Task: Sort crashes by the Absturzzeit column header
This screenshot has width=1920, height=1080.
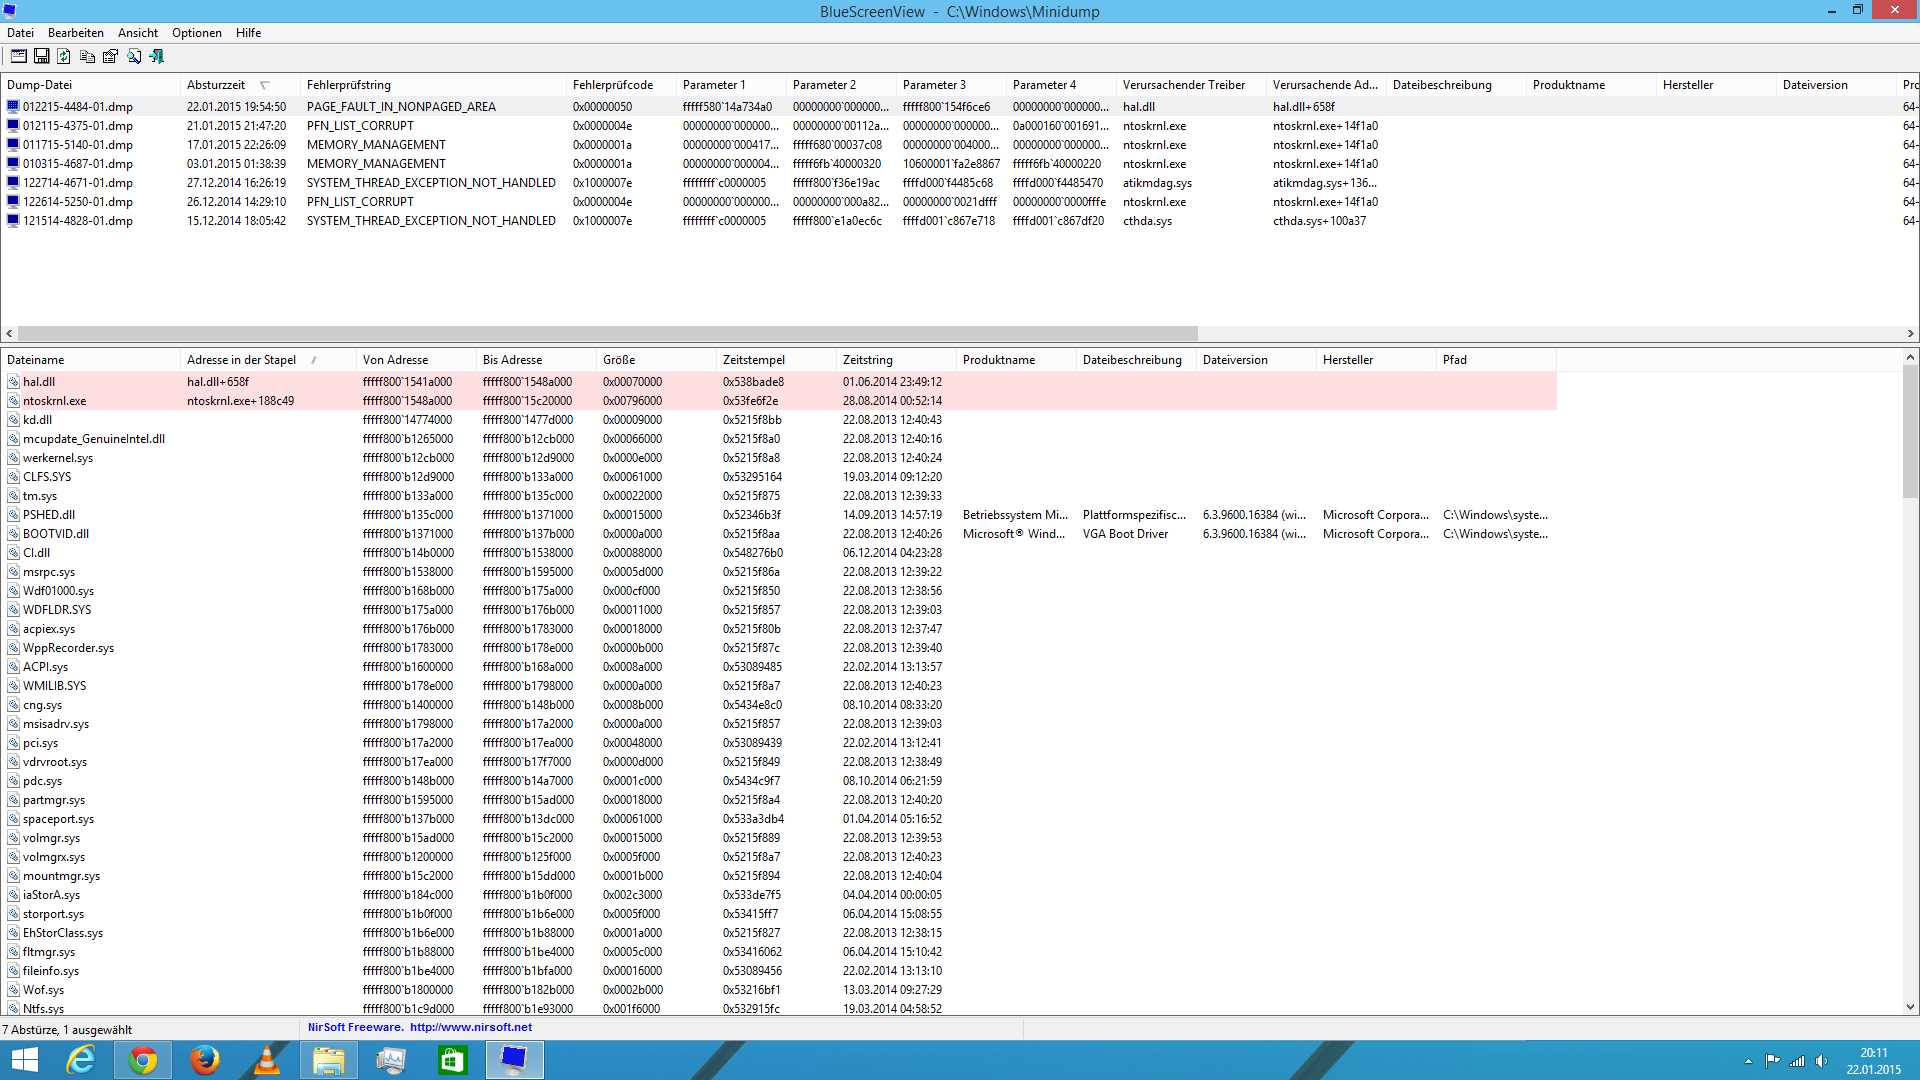Action: pyautogui.click(x=216, y=85)
